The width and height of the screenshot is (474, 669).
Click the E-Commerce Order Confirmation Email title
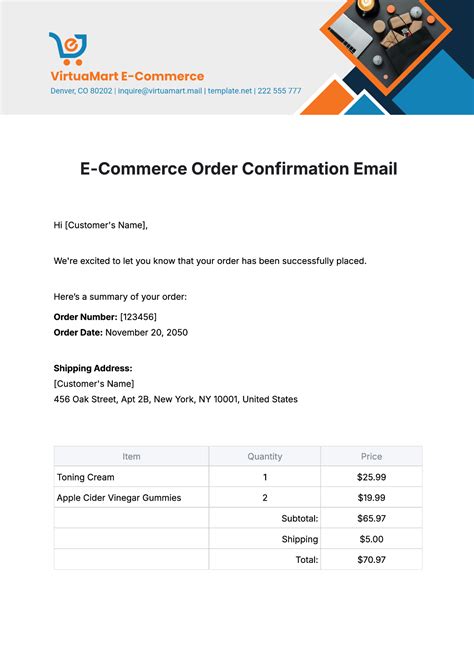(238, 169)
